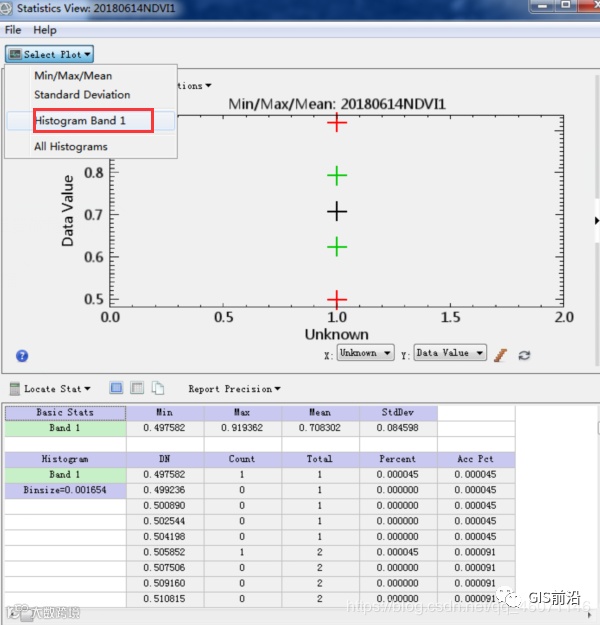This screenshot has height=625, width=600.
Task: Select DN value 0.504198 cell
Action: click(165, 537)
